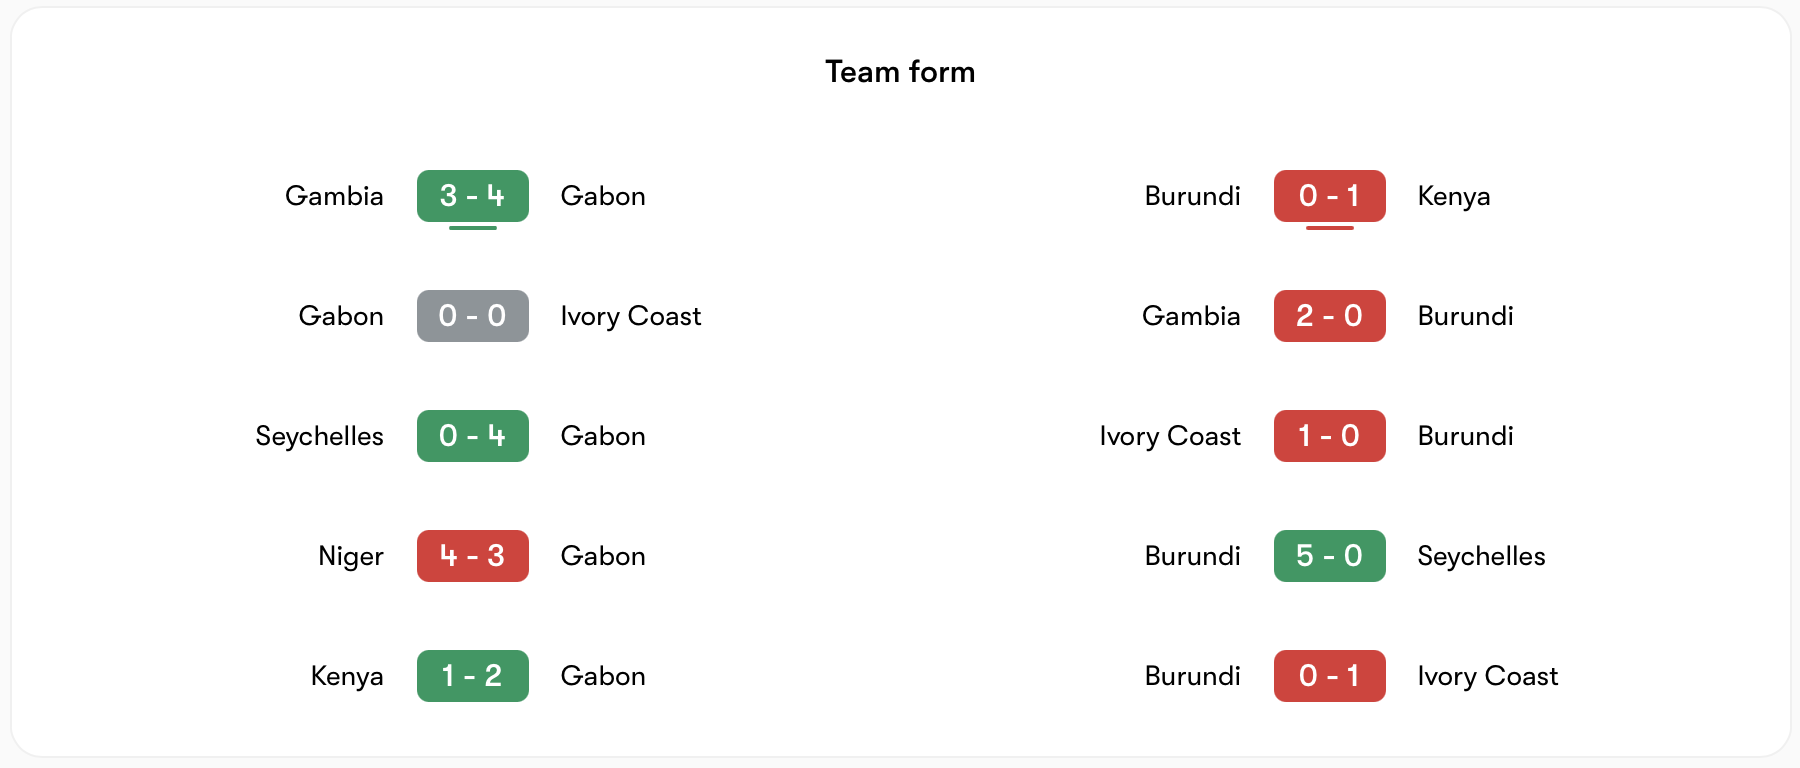Open the 1 - 2 Kenya vs Gabon result
This screenshot has height=768, width=1800.
click(472, 676)
